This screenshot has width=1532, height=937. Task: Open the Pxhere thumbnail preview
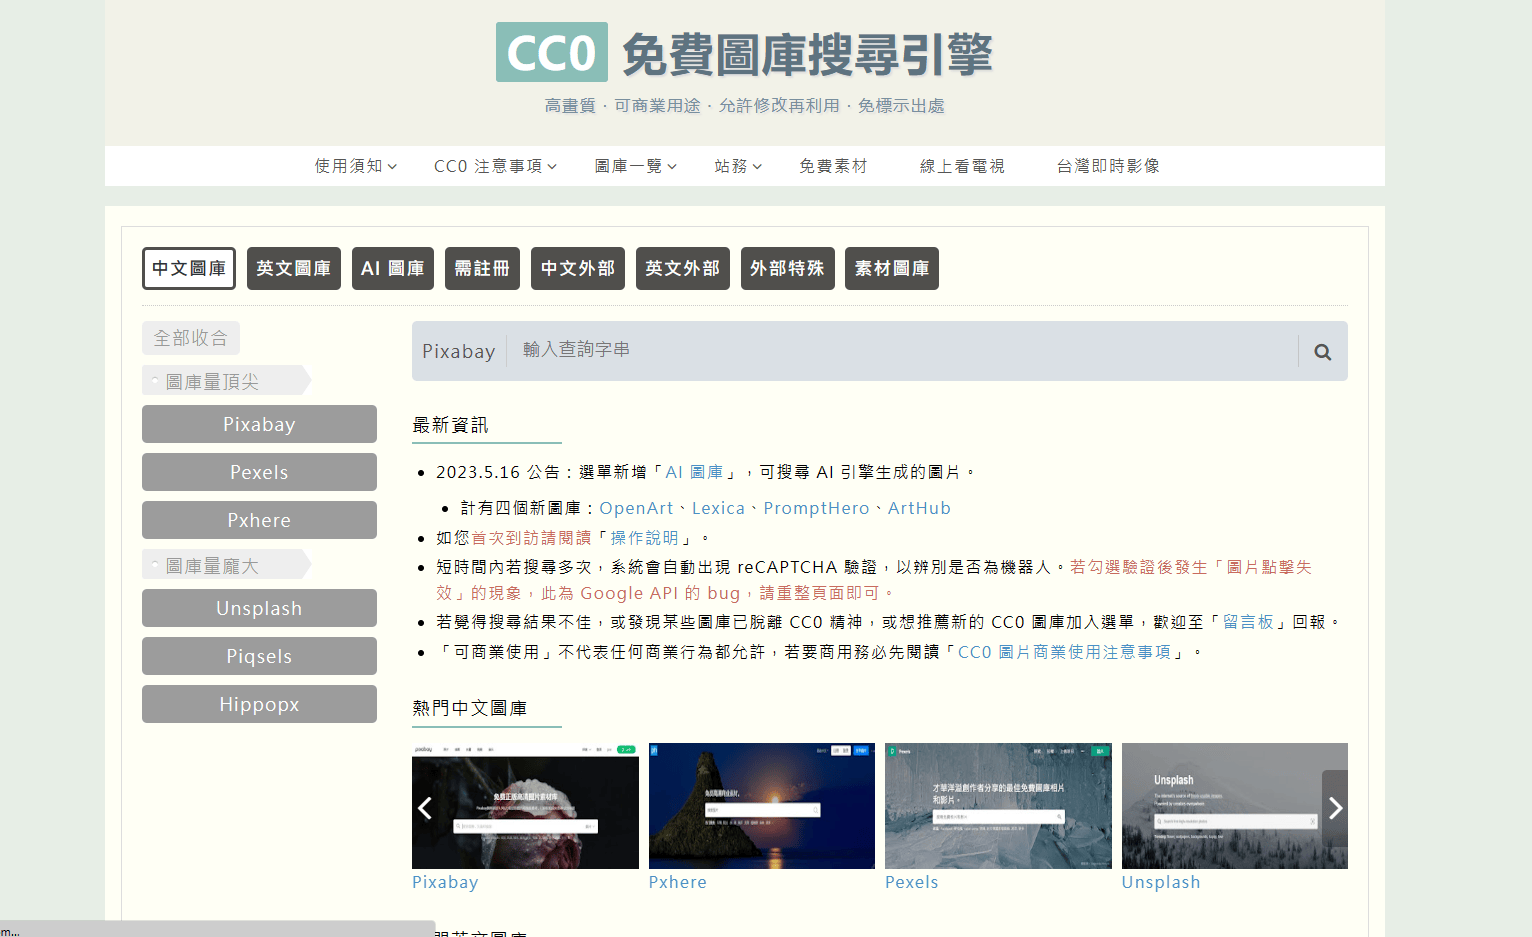click(x=761, y=806)
